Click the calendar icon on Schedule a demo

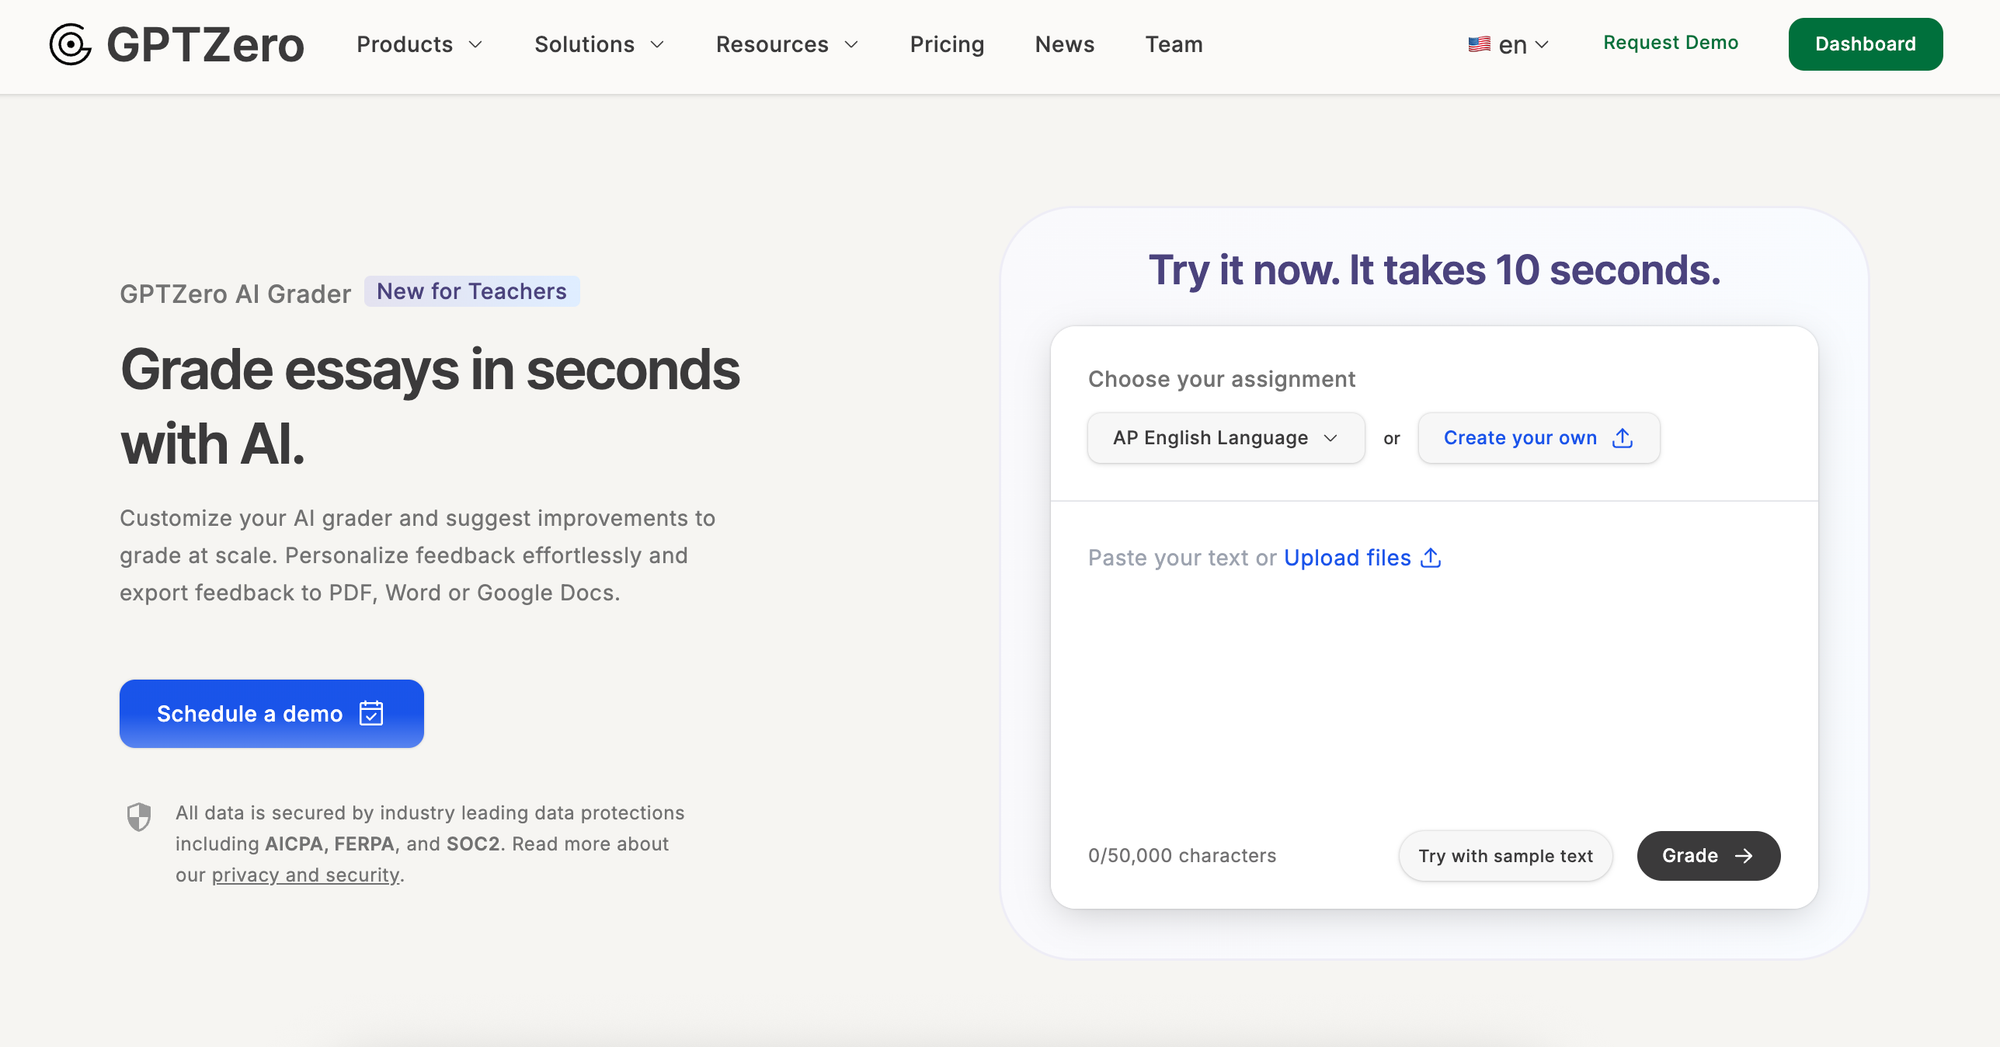coord(371,713)
